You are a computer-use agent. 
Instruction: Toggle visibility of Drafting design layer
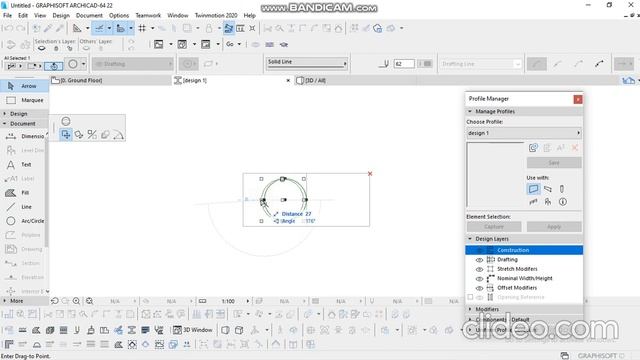[x=480, y=260]
